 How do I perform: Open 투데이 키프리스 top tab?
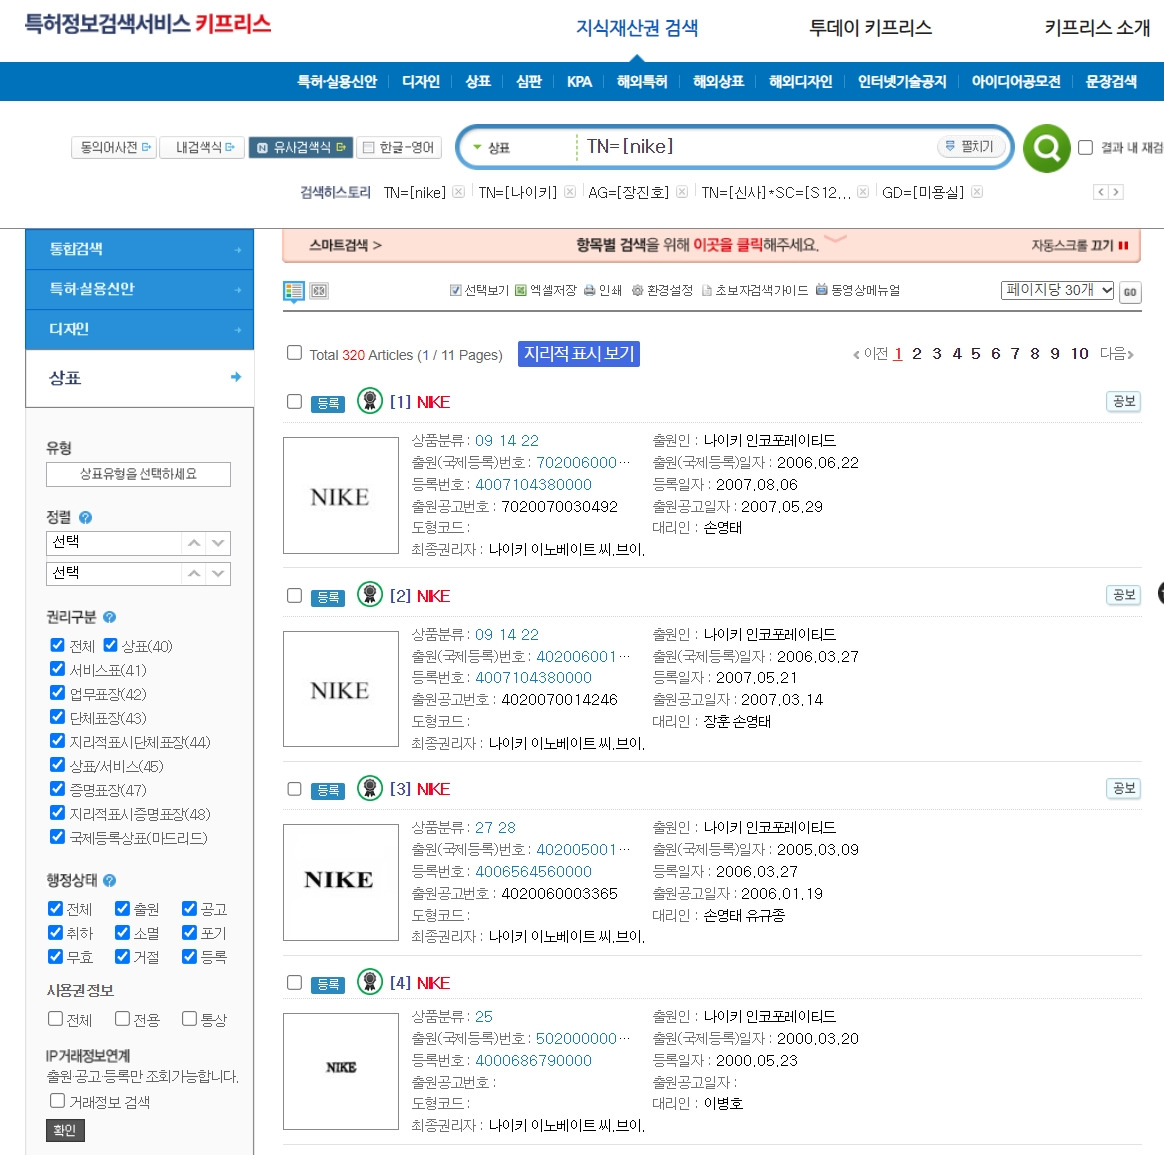870,28
